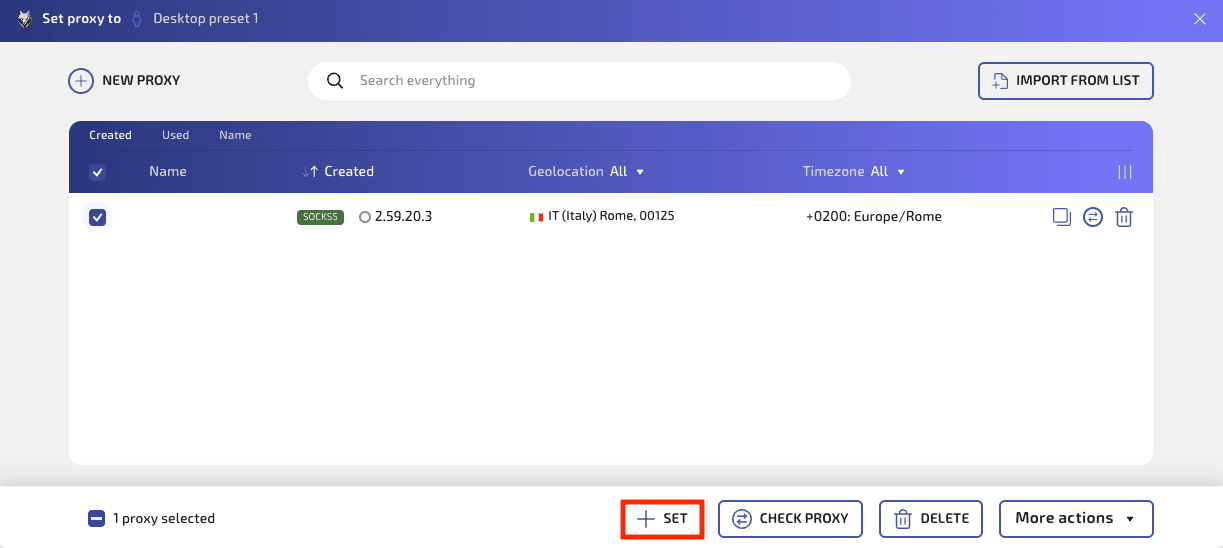
Task: Click the wolf logo in title bar
Action: click(25, 19)
